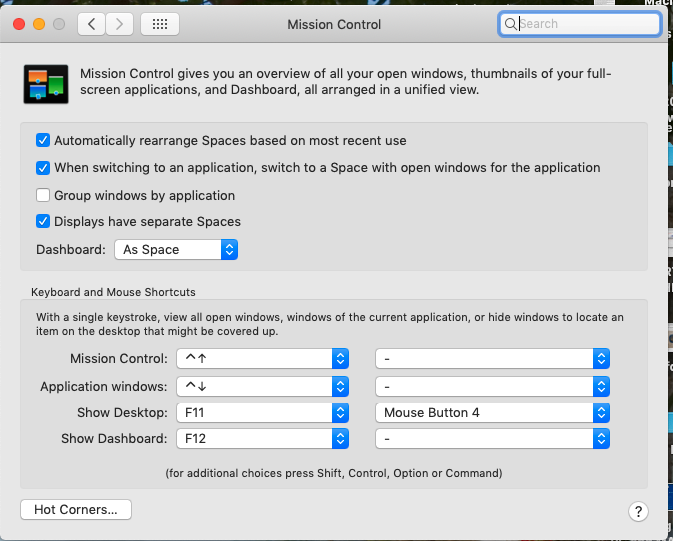This screenshot has width=673, height=541.
Task: Close the Mission Control window
Action: (19, 24)
